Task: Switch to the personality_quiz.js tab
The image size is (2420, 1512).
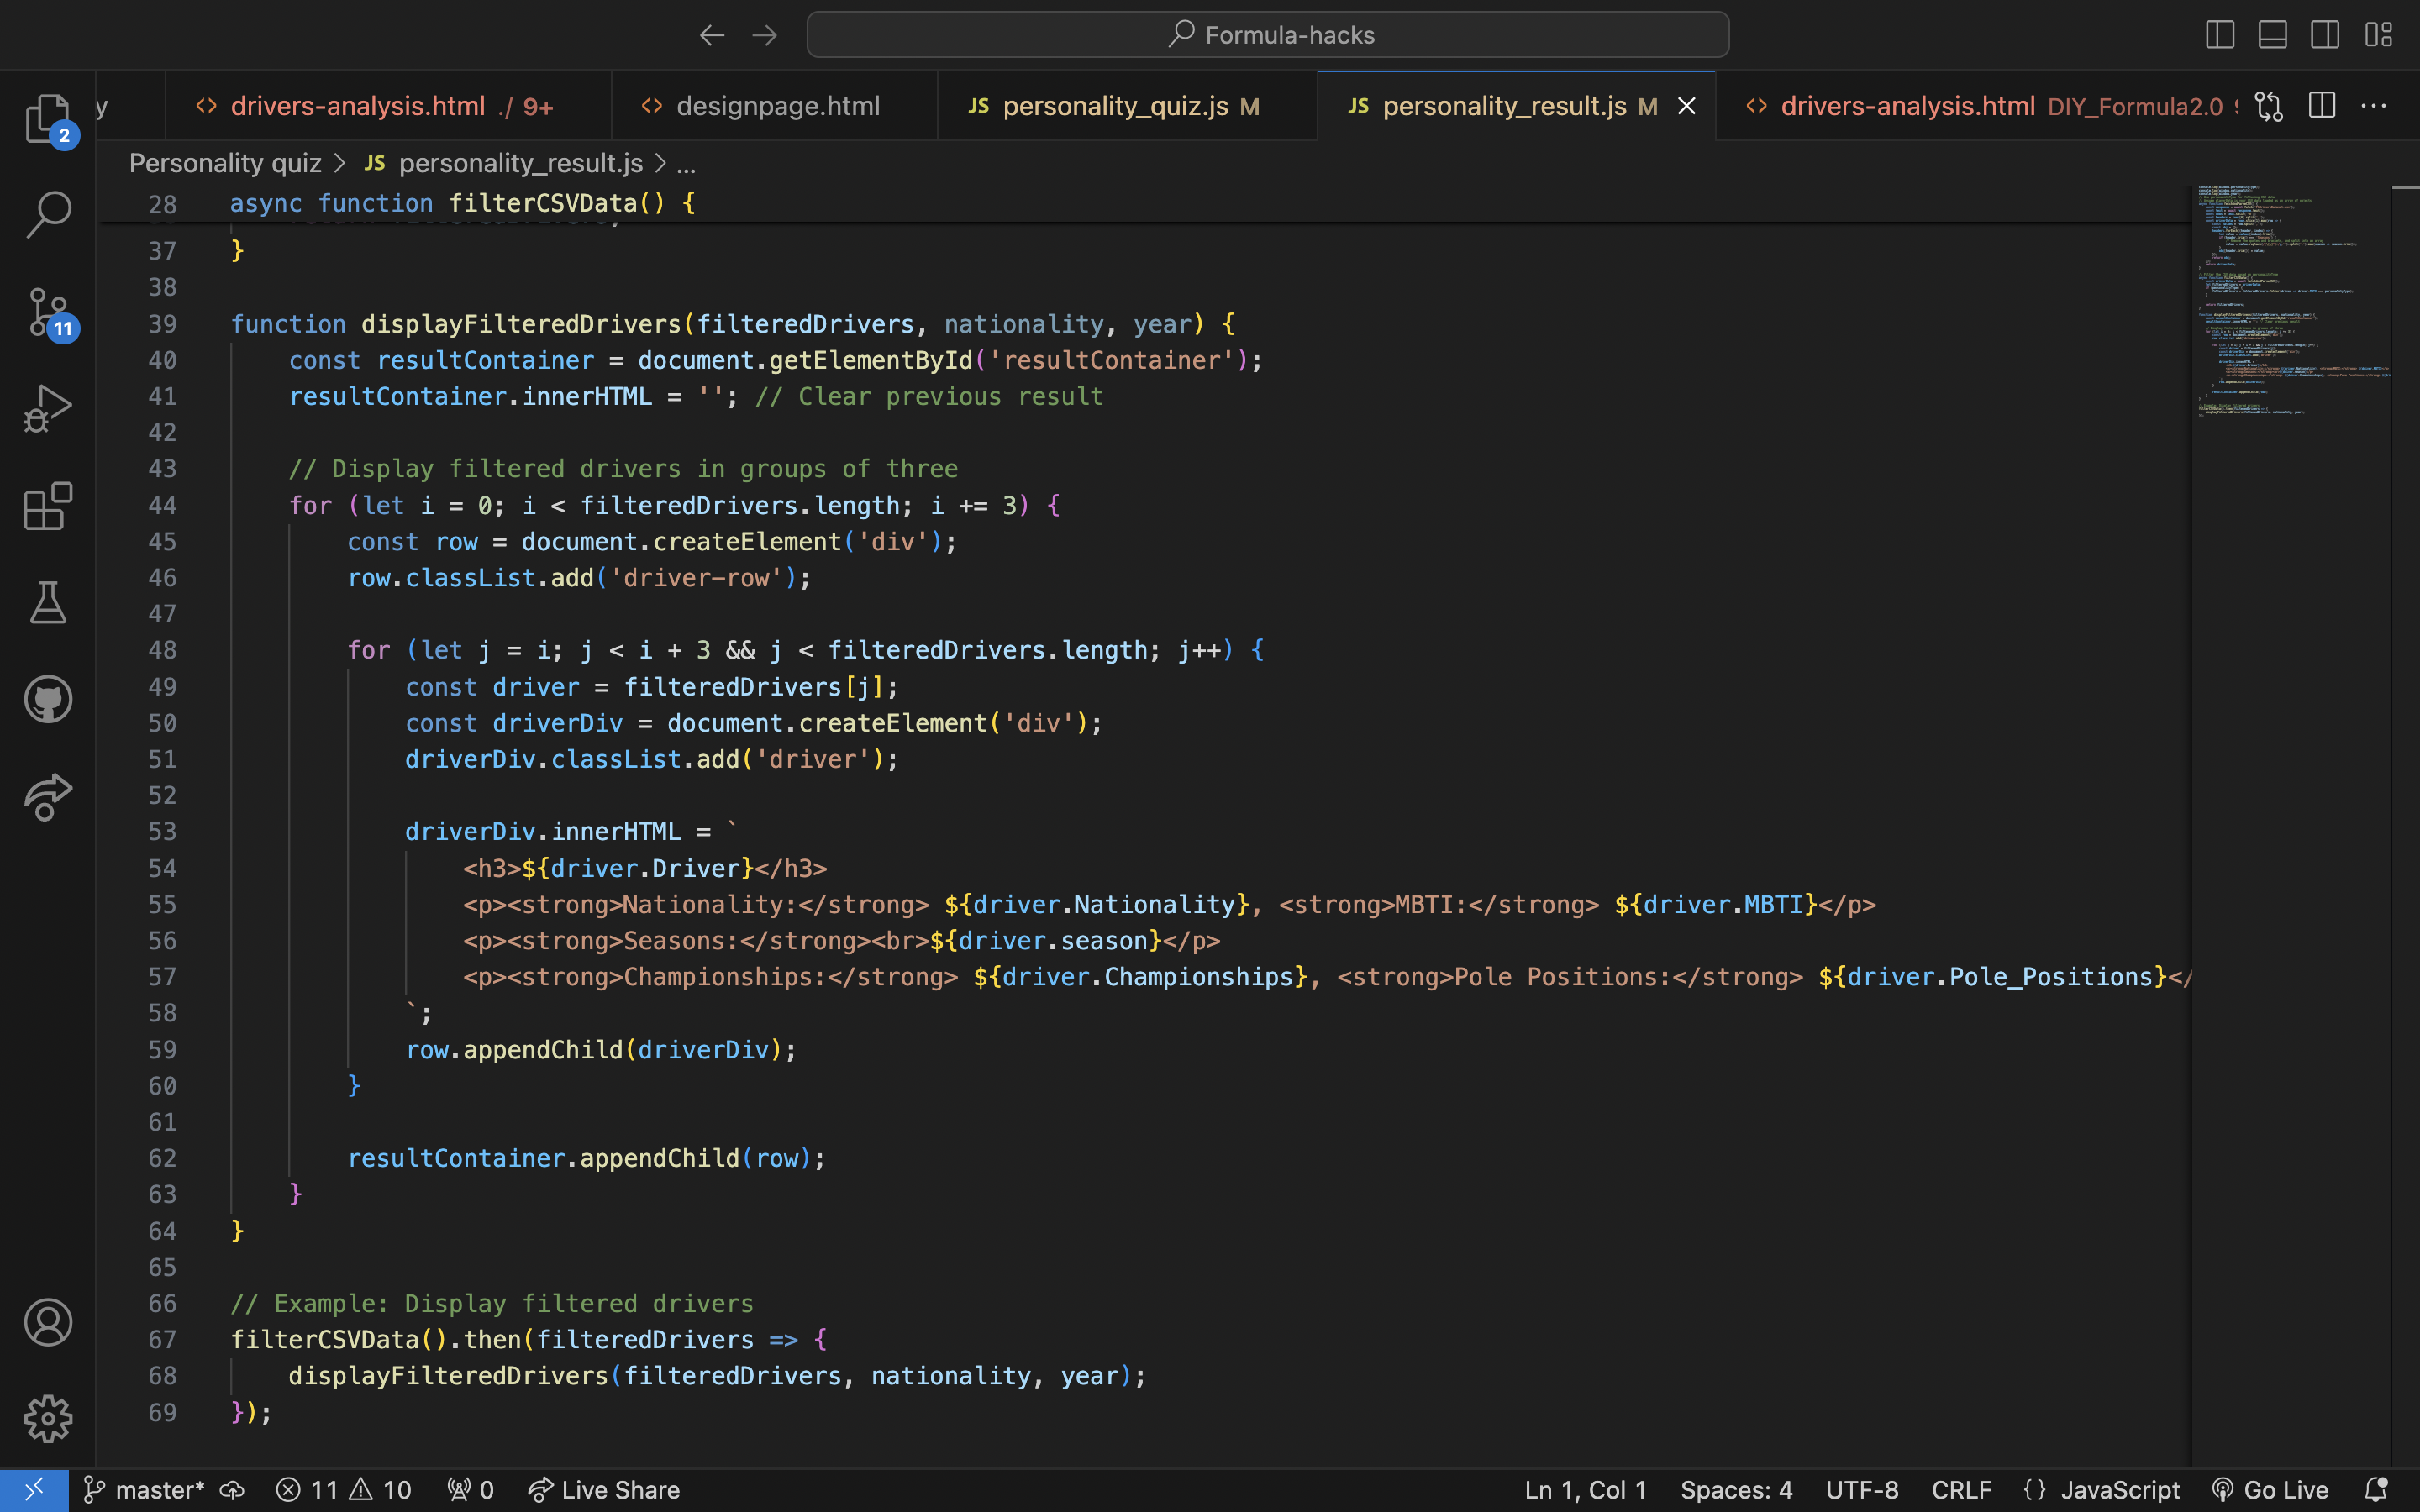Action: pos(1114,106)
